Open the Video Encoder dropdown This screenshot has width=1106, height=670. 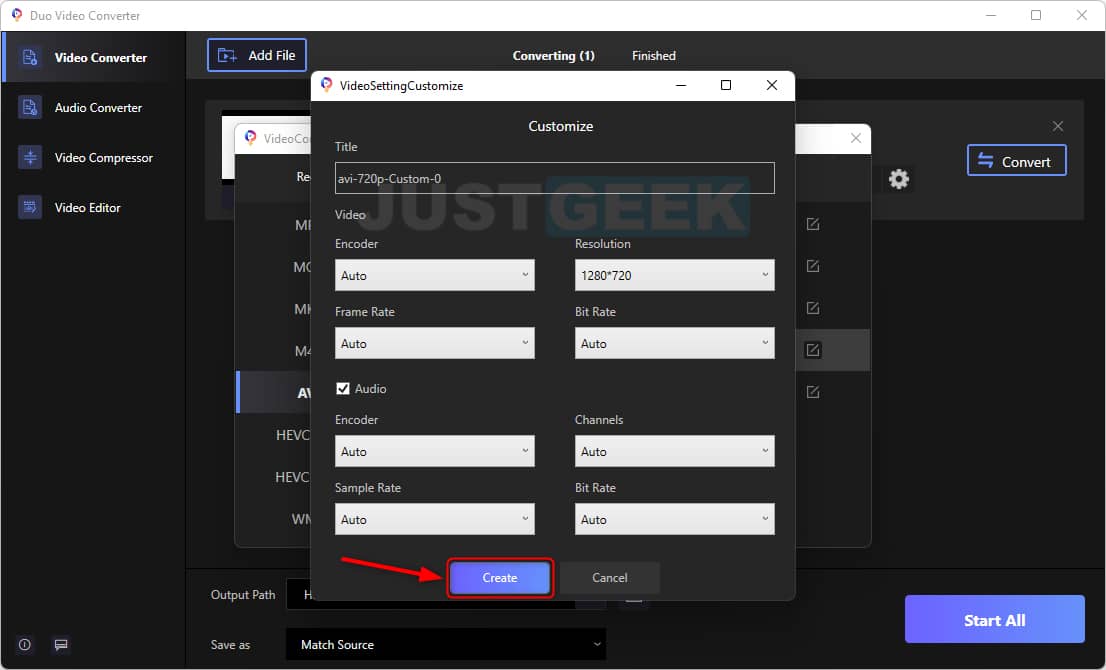[x=434, y=275]
